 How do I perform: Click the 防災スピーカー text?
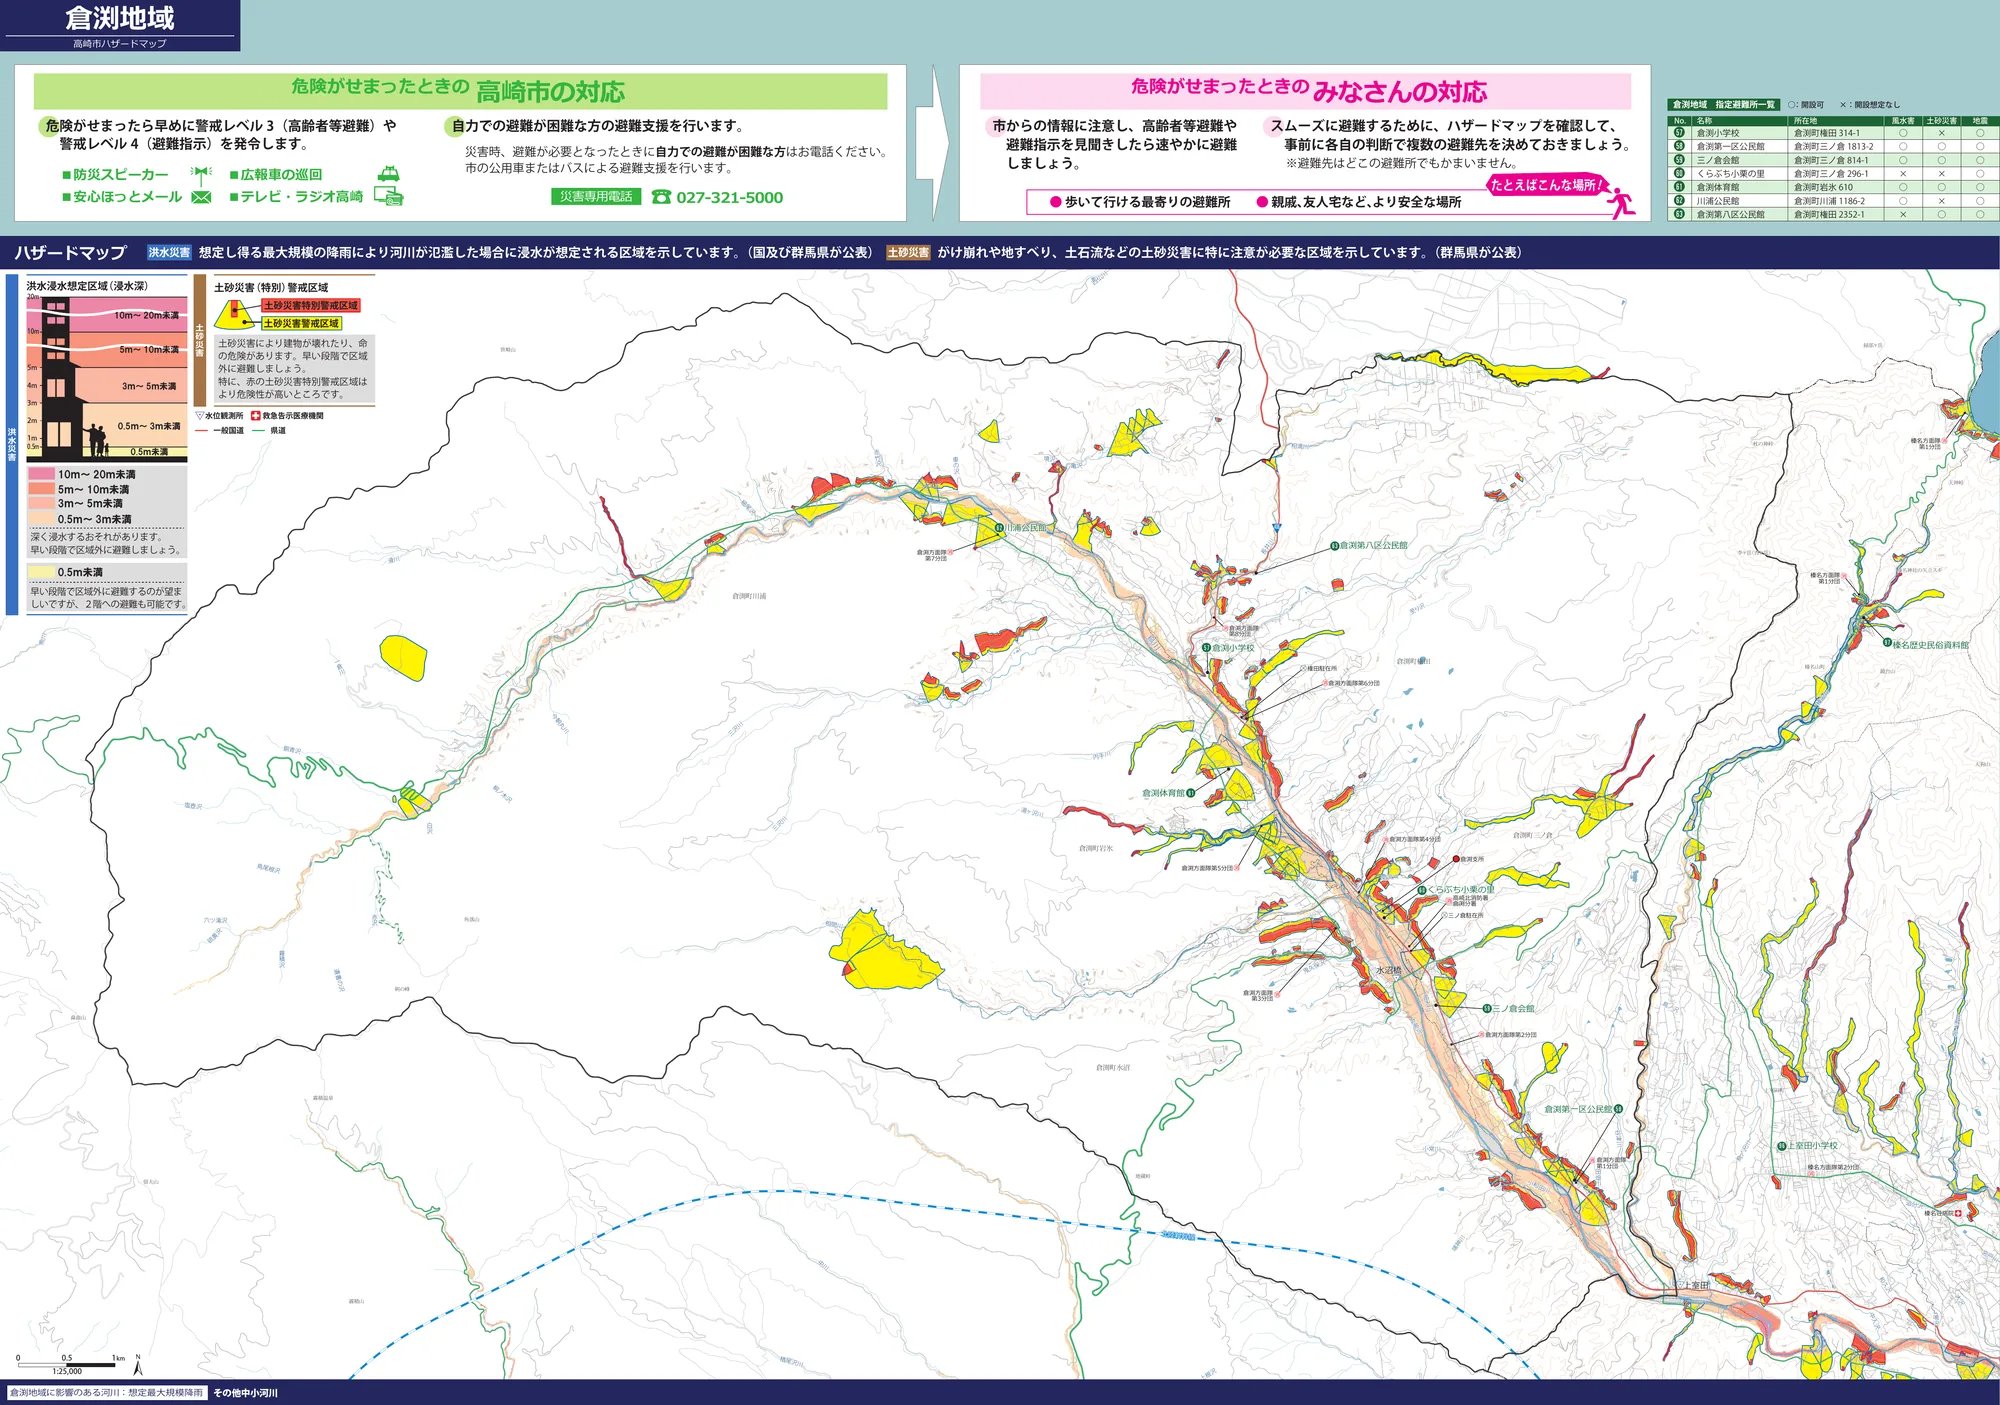[121, 175]
